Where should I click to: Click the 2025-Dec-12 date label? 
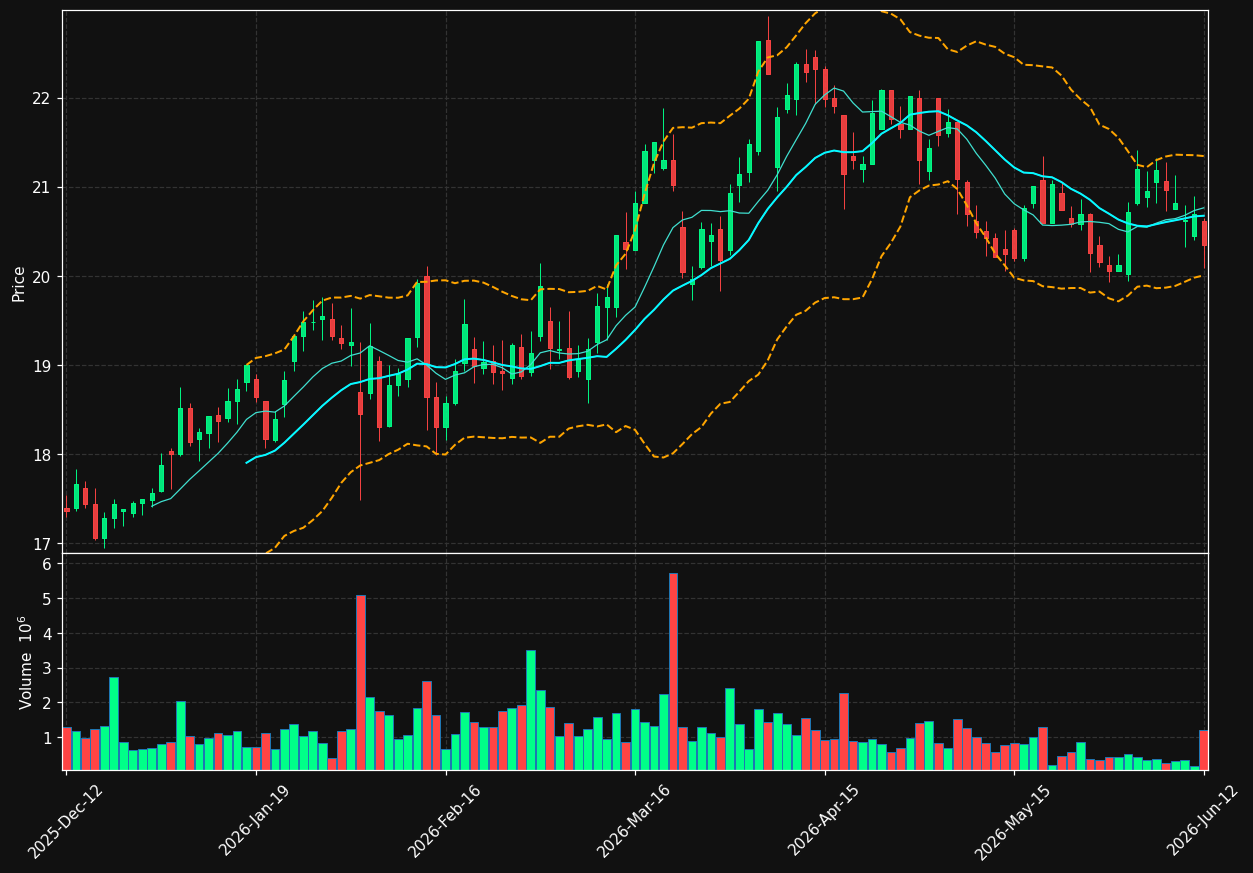coord(66,821)
